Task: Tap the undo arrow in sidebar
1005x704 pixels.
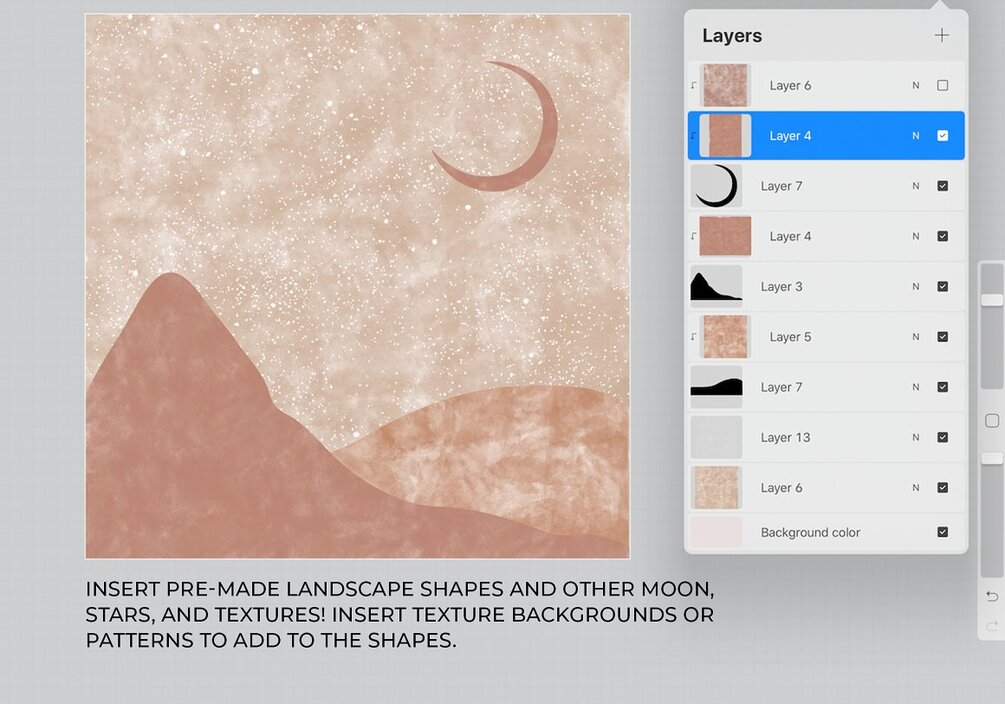Action: 992,597
